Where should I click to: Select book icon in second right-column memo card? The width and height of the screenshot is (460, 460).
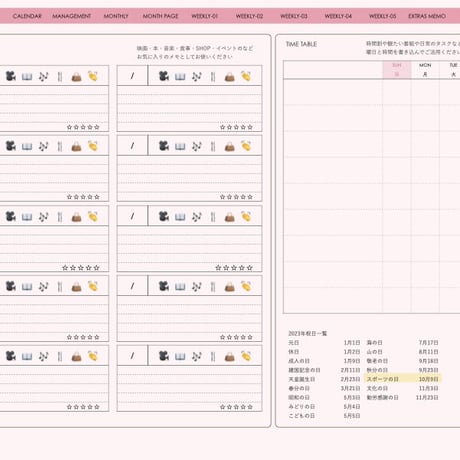180,147
